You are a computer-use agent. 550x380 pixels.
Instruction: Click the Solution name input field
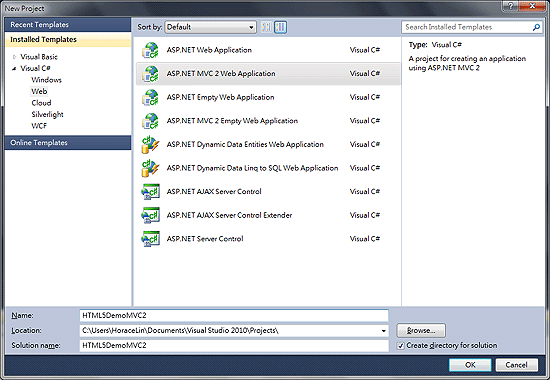point(234,346)
